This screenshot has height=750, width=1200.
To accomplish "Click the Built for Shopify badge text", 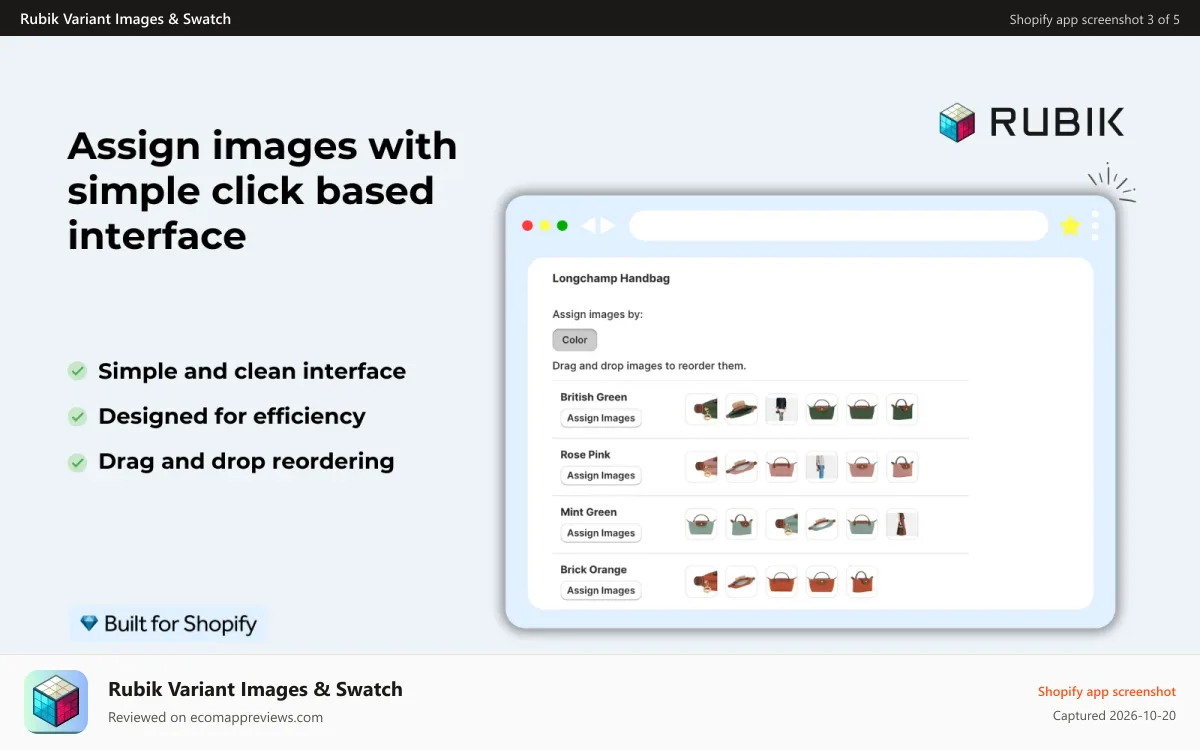I will (180, 624).
